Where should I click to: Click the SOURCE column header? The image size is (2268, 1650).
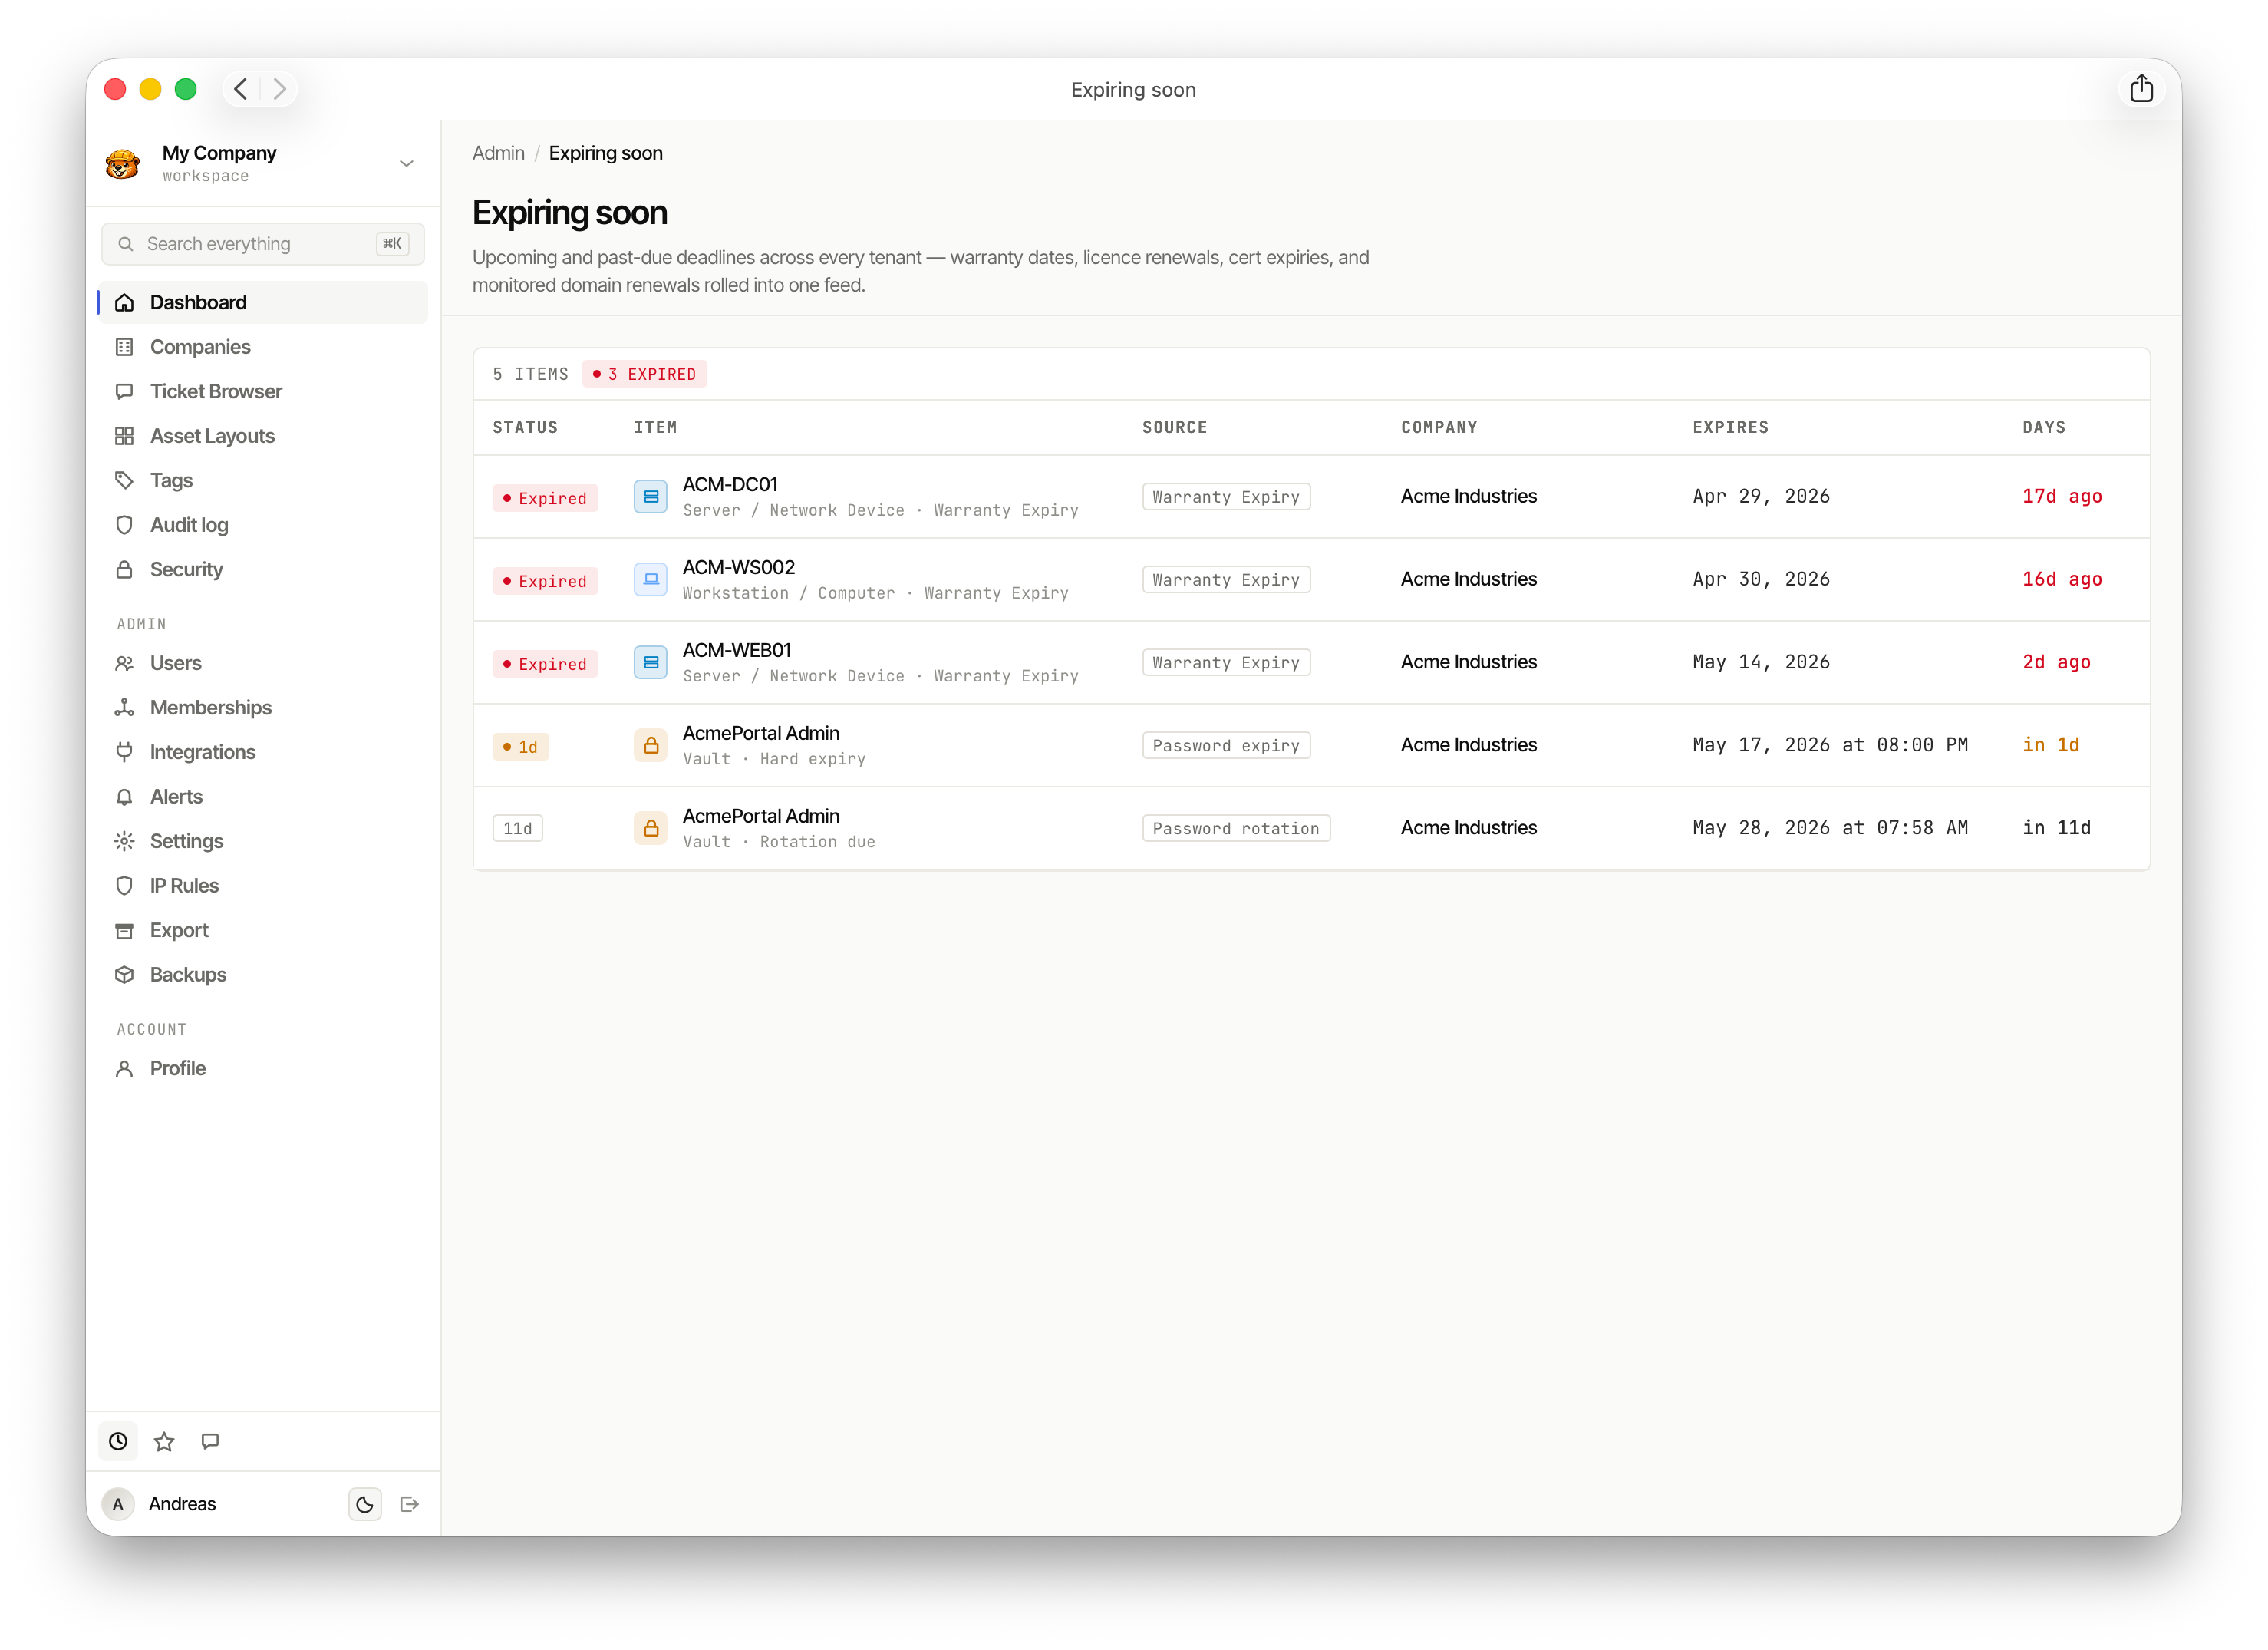[x=1175, y=427]
